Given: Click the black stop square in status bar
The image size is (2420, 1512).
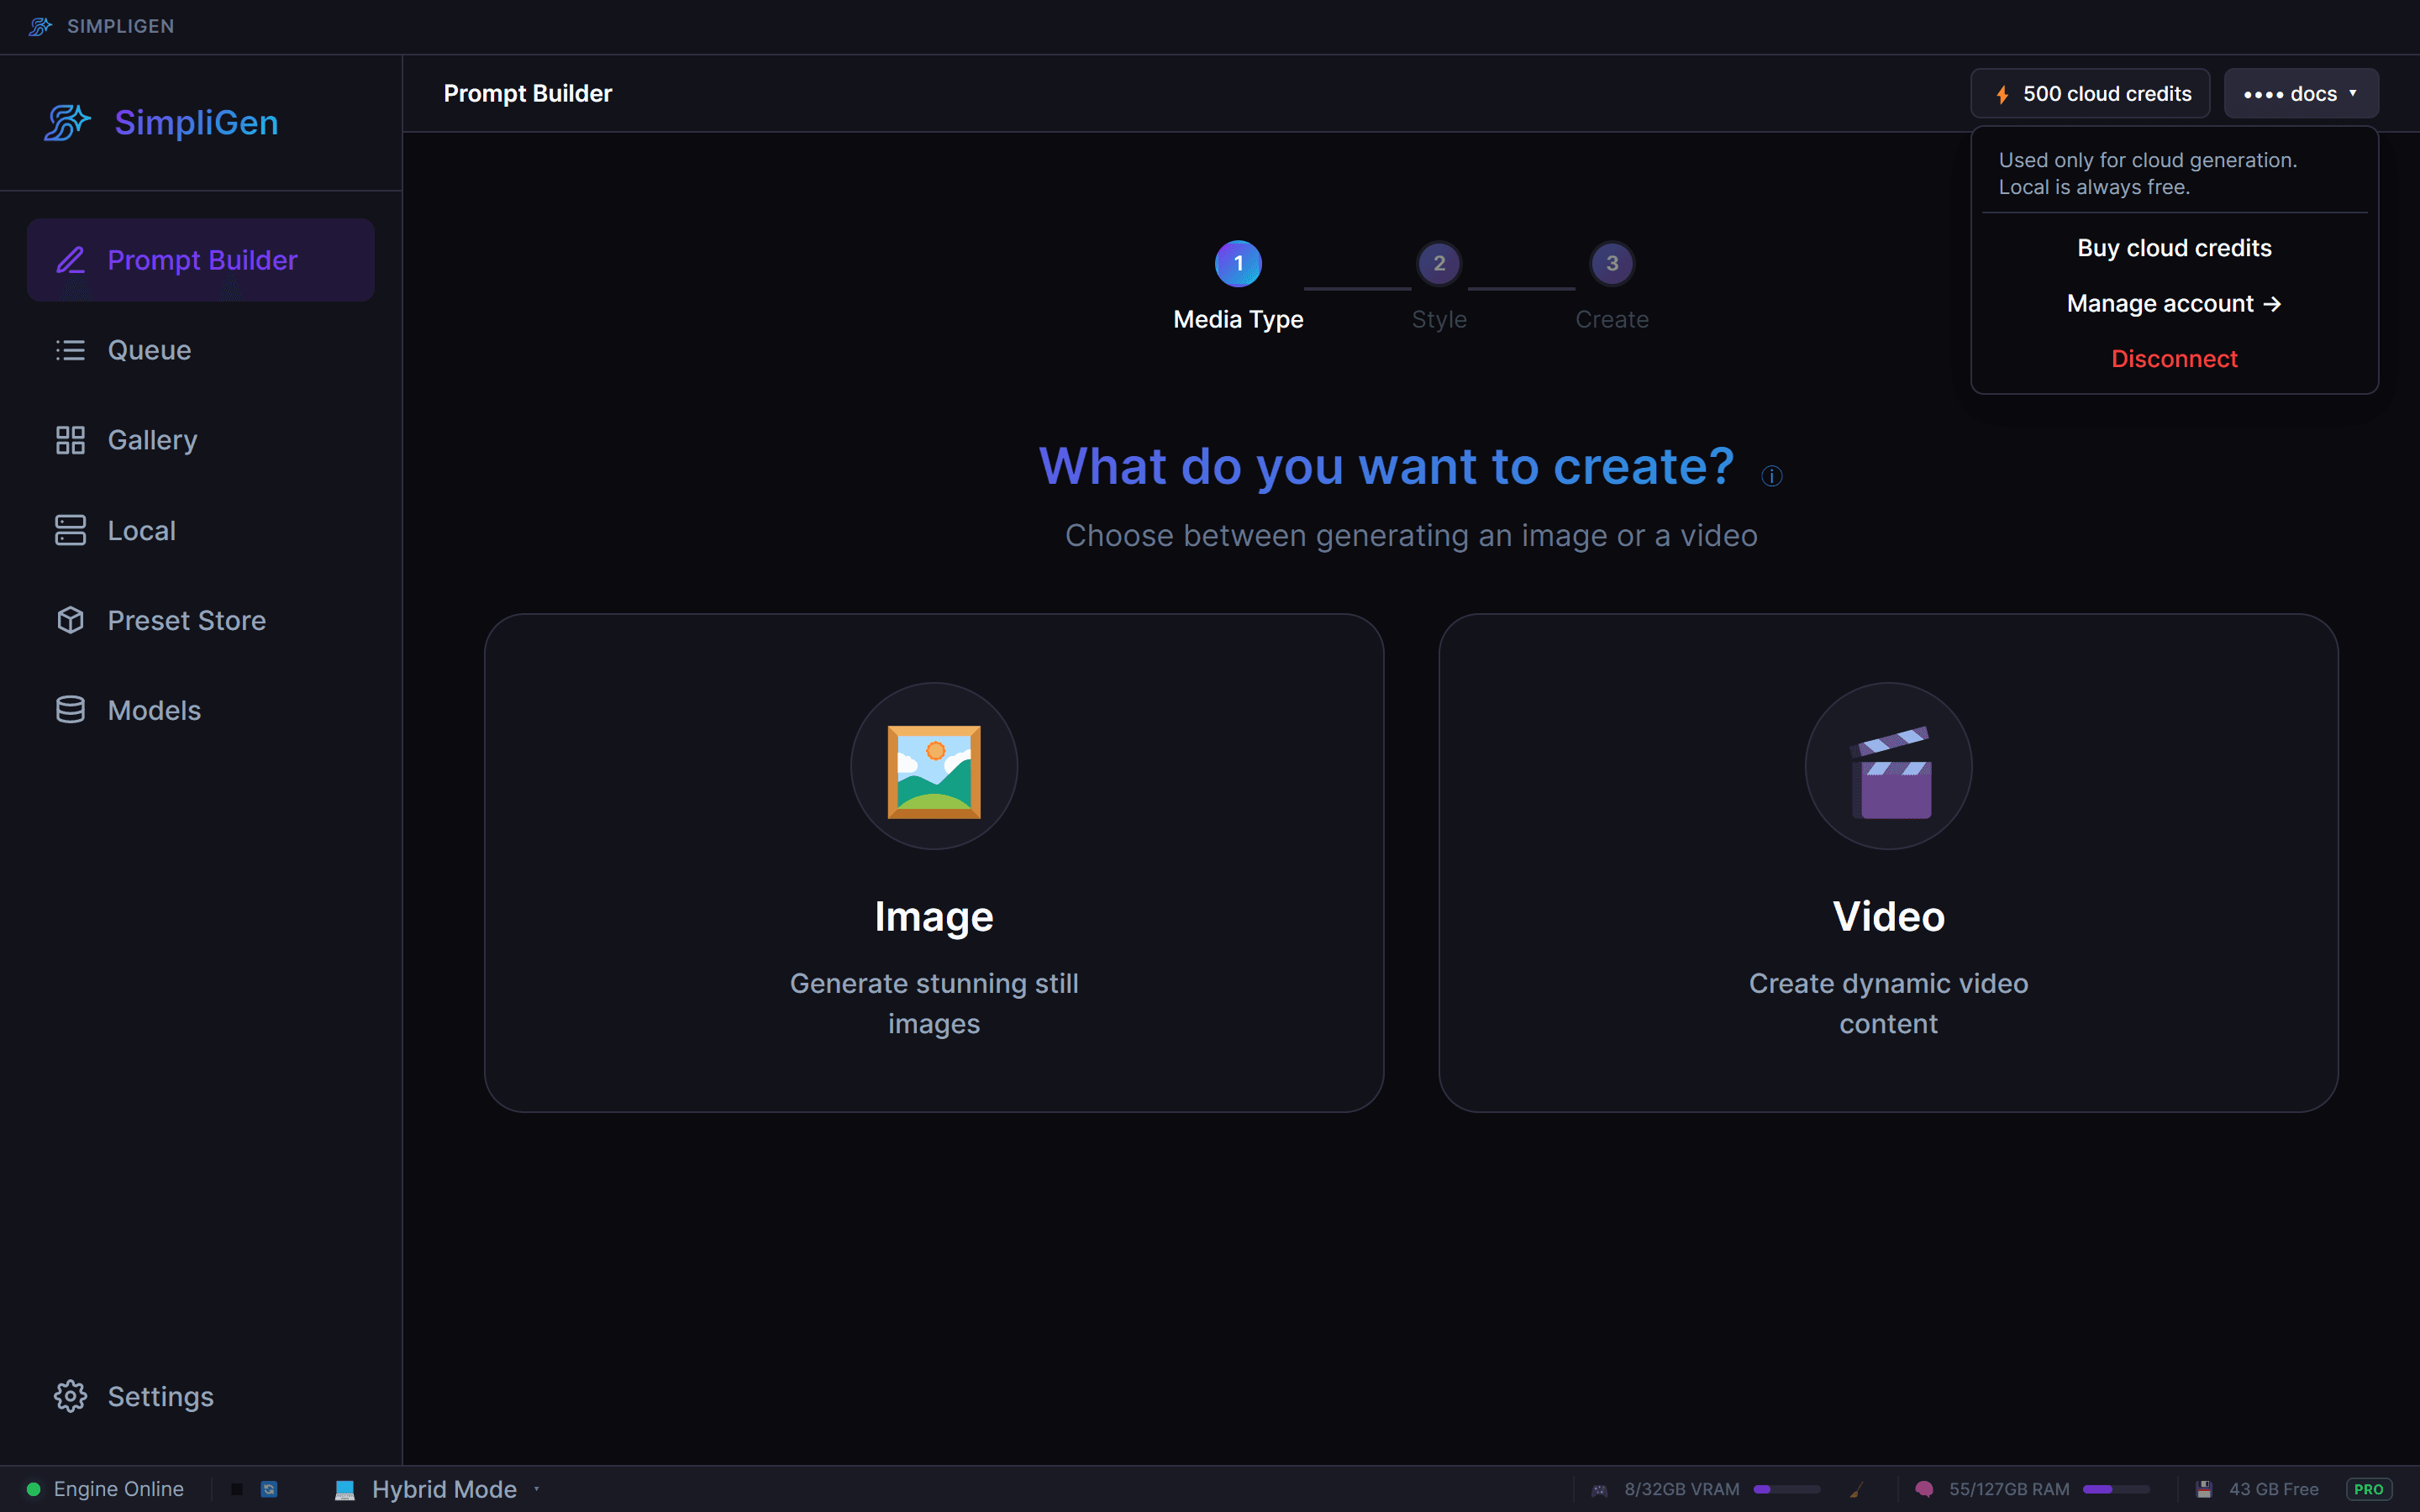Looking at the screenshot, I should pos(237,1489).
